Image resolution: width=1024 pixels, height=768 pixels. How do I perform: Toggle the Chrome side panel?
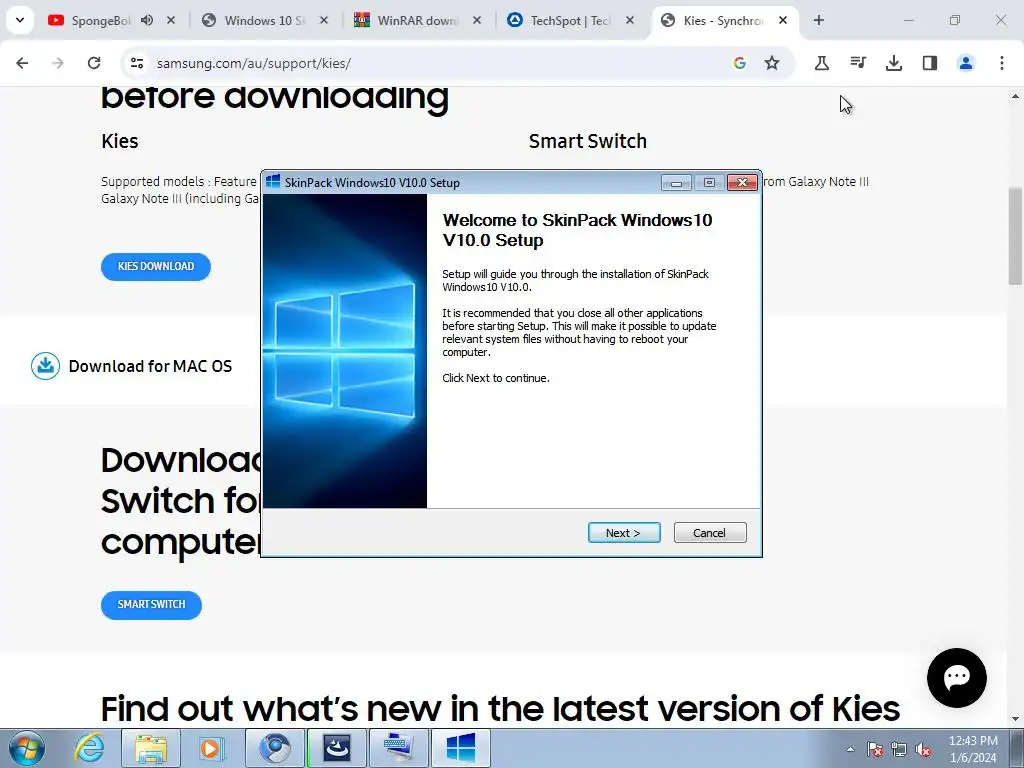[929, 63]
